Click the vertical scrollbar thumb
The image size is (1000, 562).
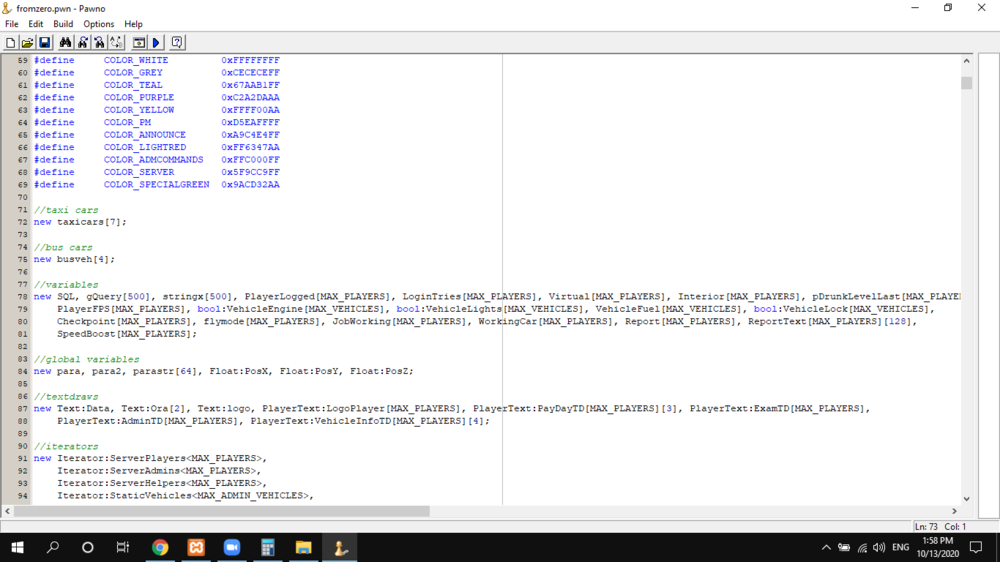[966, 83]
